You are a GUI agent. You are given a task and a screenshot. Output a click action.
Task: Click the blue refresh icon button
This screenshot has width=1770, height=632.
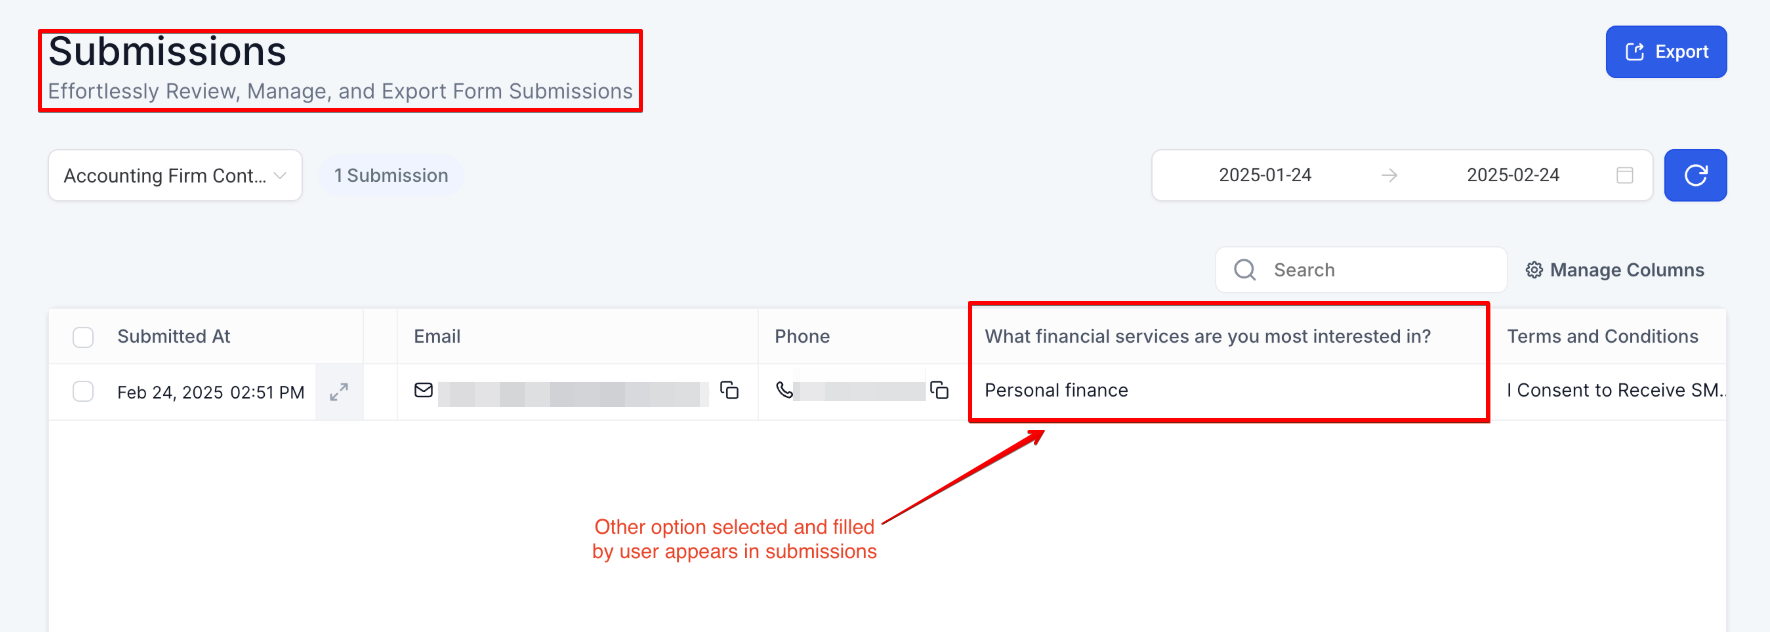point(1695,175)
